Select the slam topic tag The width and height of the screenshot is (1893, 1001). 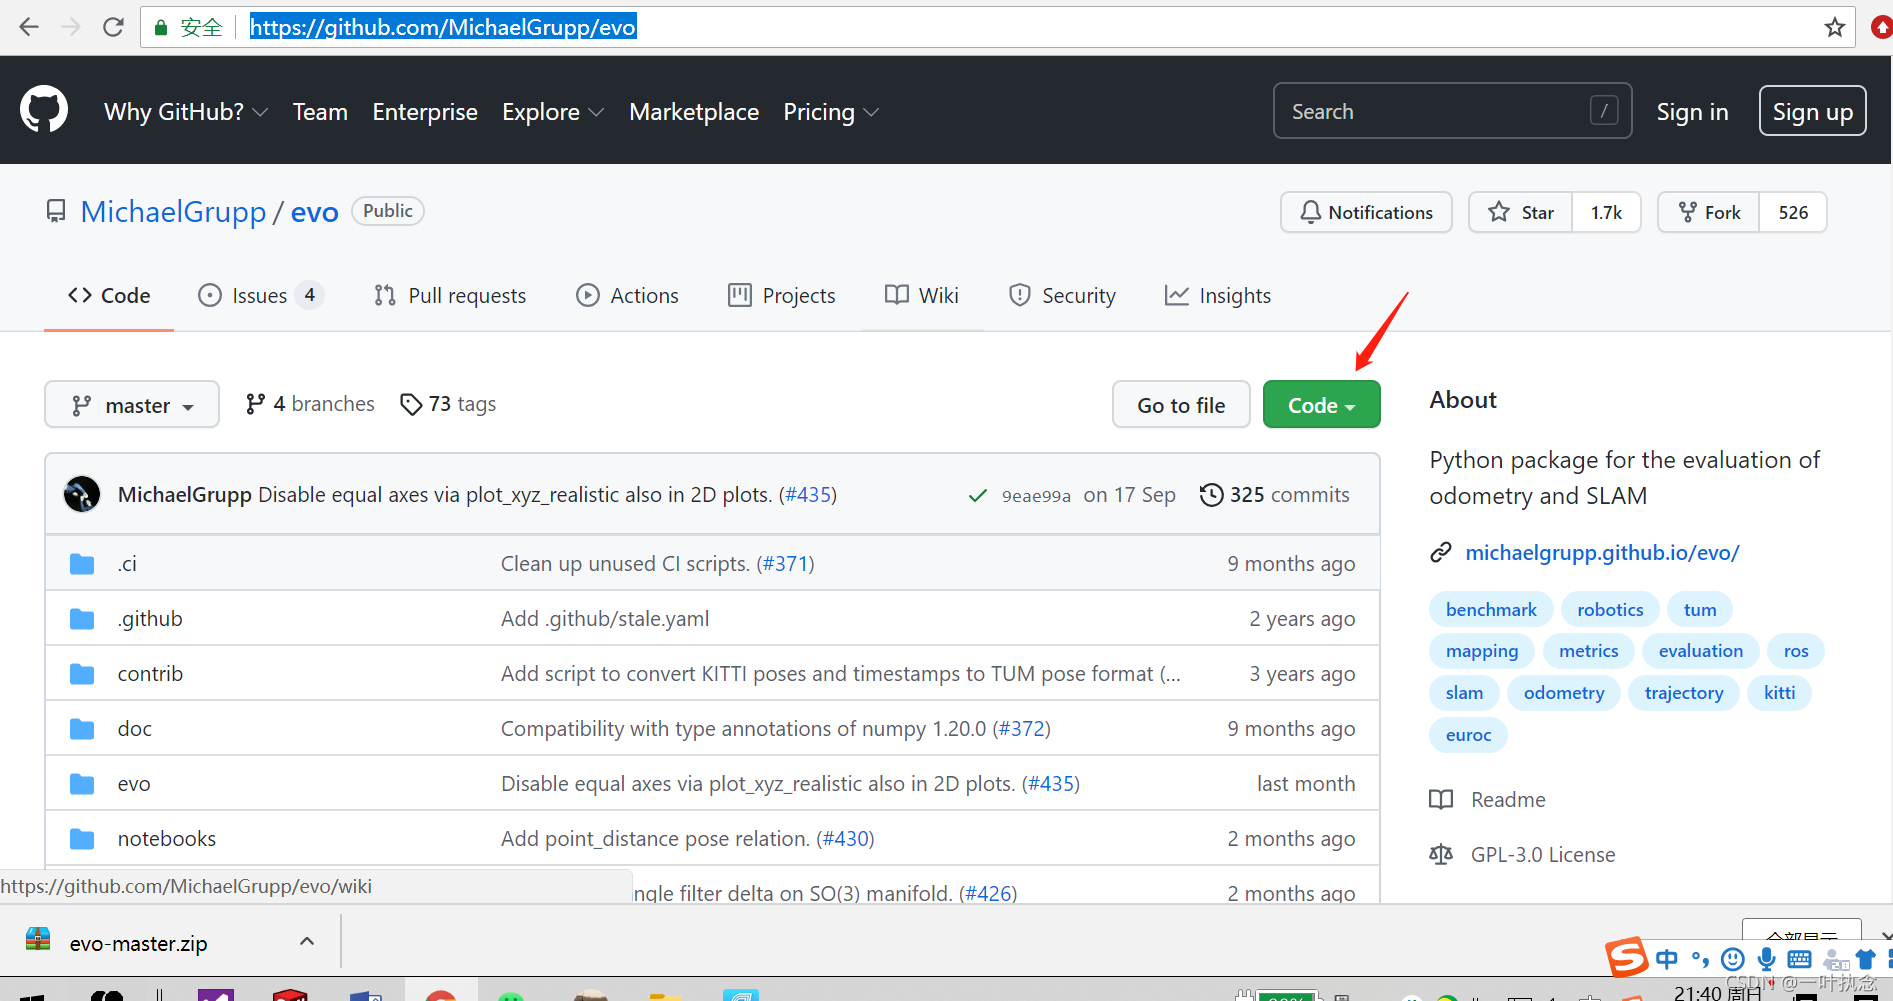(x=1464, y=693)
